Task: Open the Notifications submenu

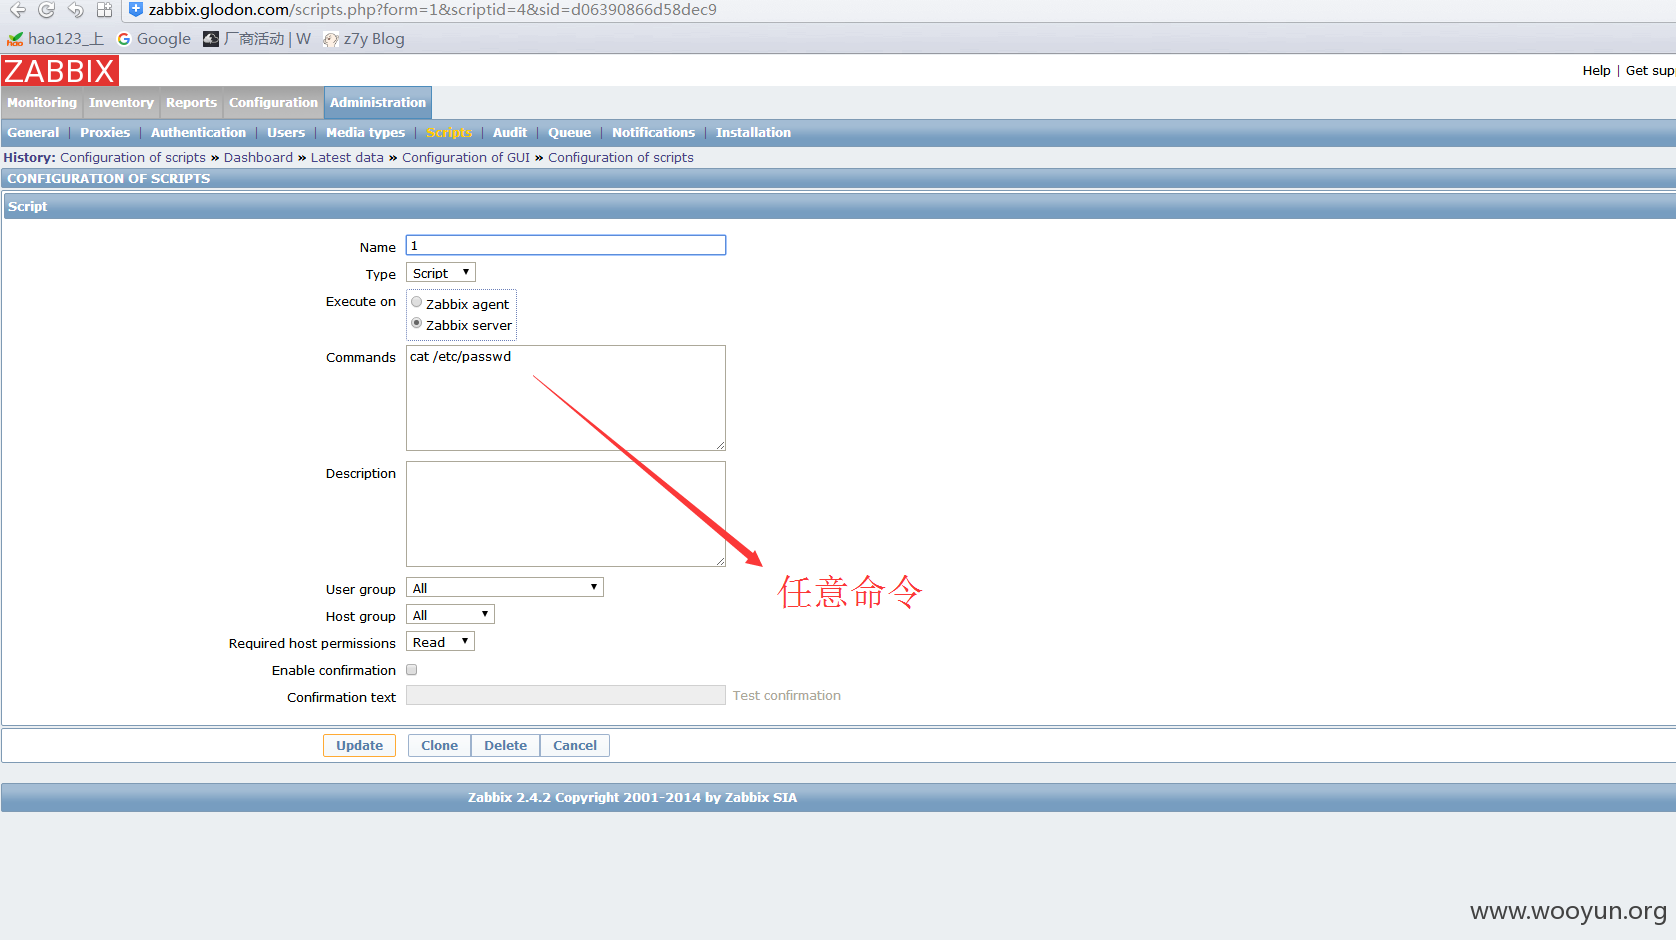Action: pos(653,133)
